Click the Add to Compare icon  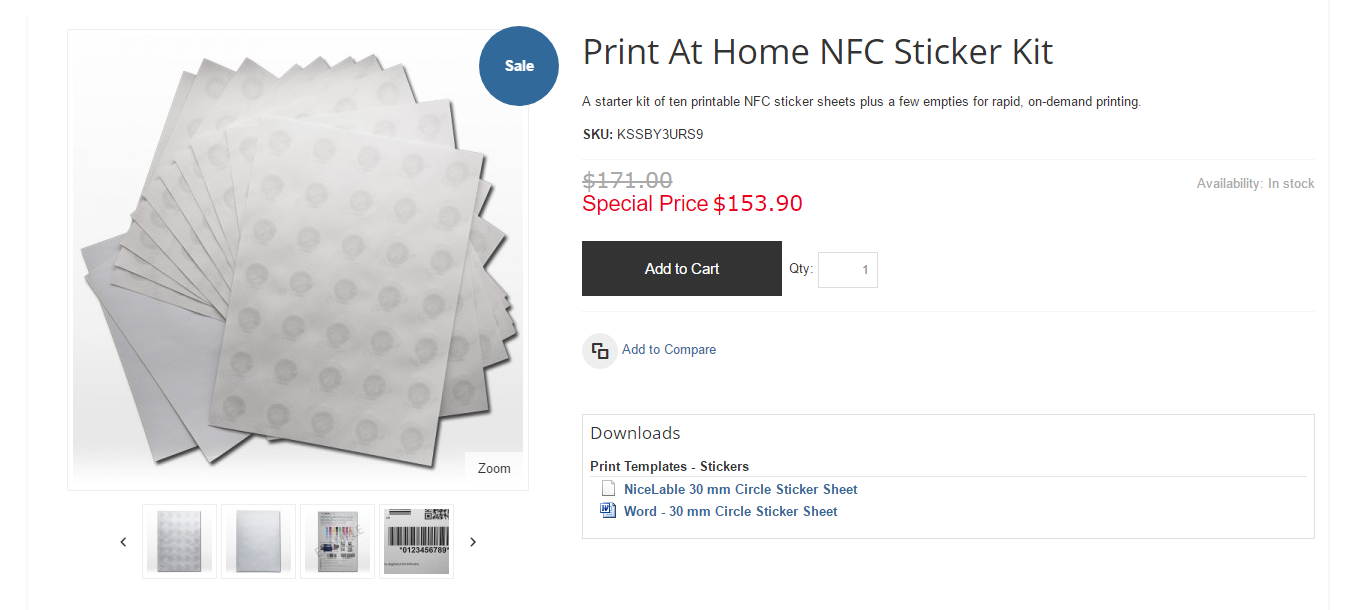point(600,350)
